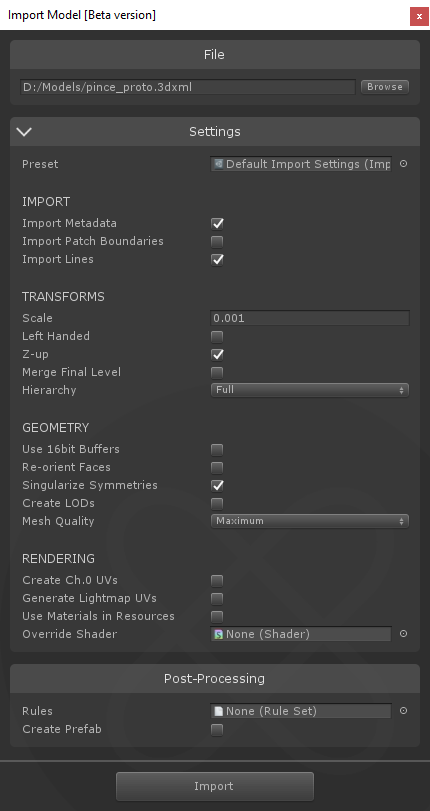Disable the Import Metadata checkbox
Screen dimensions: 430x811
217,223
